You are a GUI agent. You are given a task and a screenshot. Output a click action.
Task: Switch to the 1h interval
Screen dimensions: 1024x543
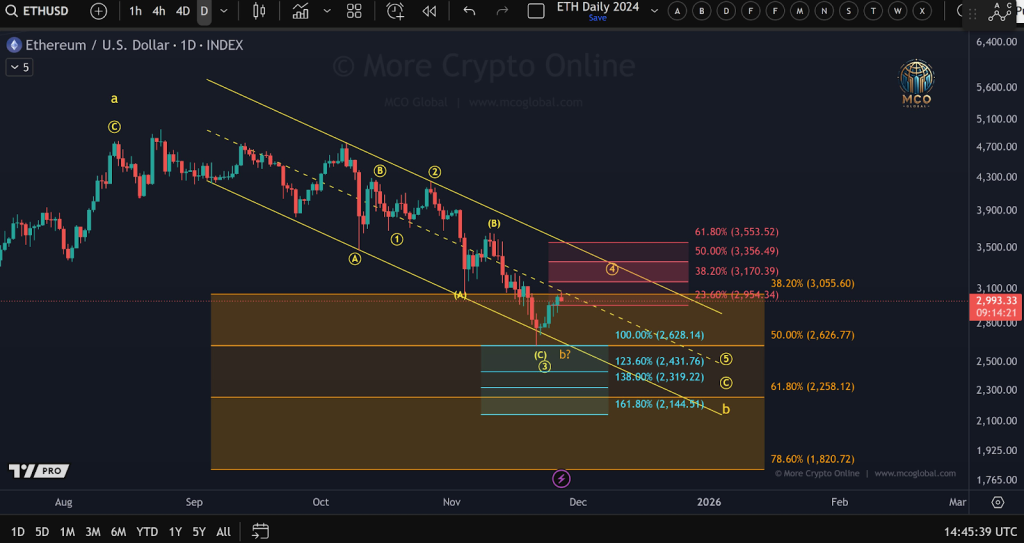(x=135, y=10)
